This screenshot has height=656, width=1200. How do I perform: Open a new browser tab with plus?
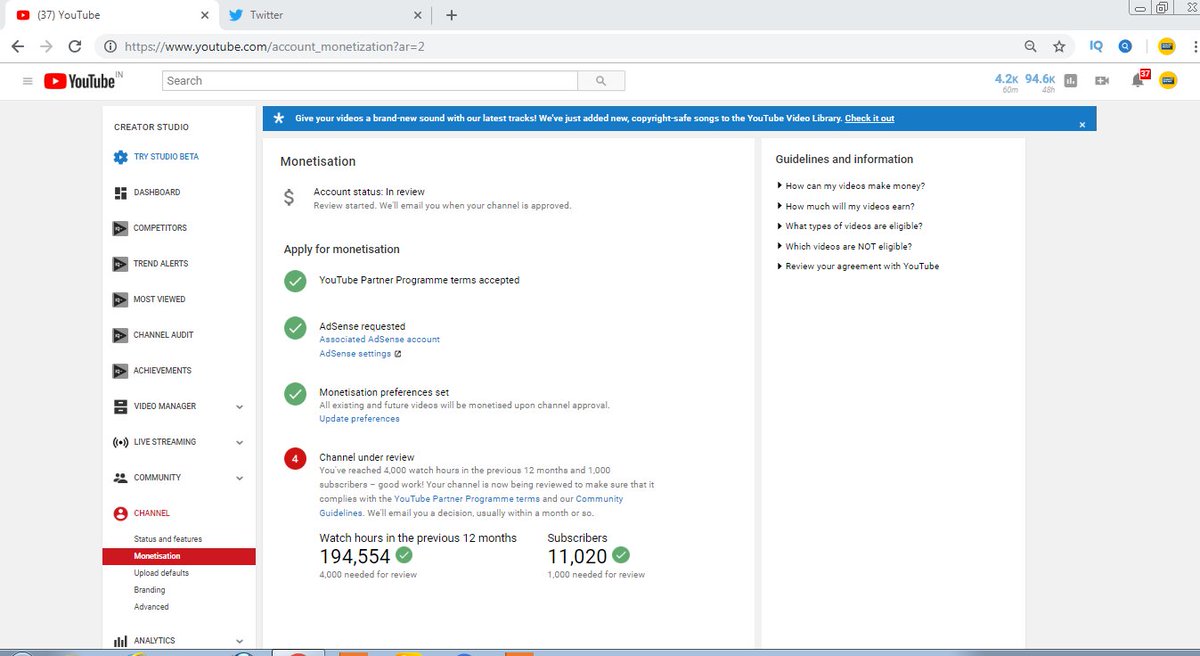451,15
